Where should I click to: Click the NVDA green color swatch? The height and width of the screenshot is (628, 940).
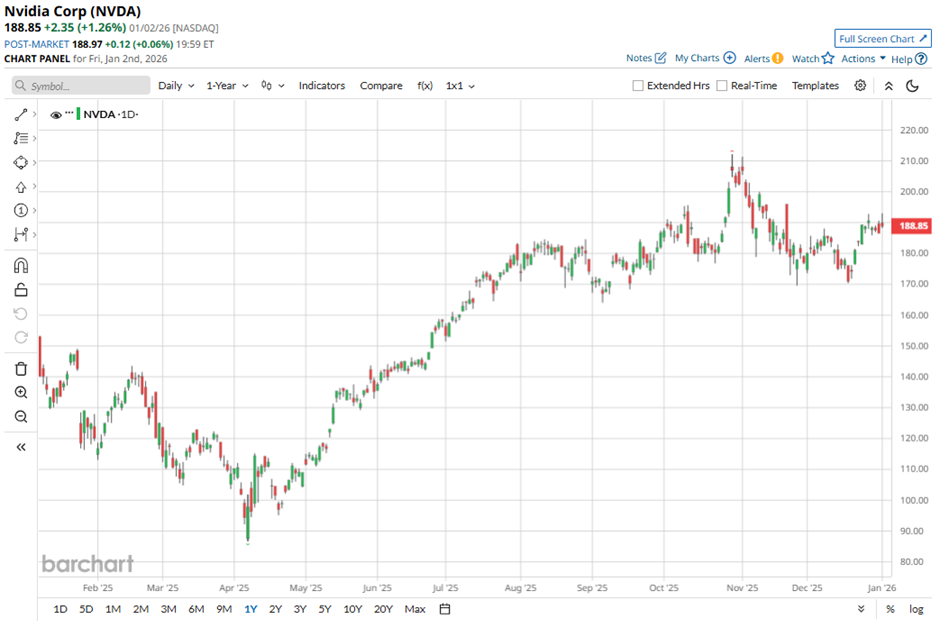[78, 114]
